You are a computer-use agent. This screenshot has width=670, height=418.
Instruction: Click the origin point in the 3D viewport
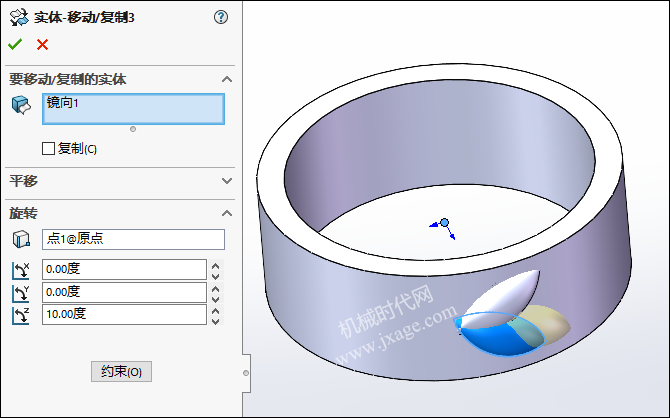(x=444, y=223)
